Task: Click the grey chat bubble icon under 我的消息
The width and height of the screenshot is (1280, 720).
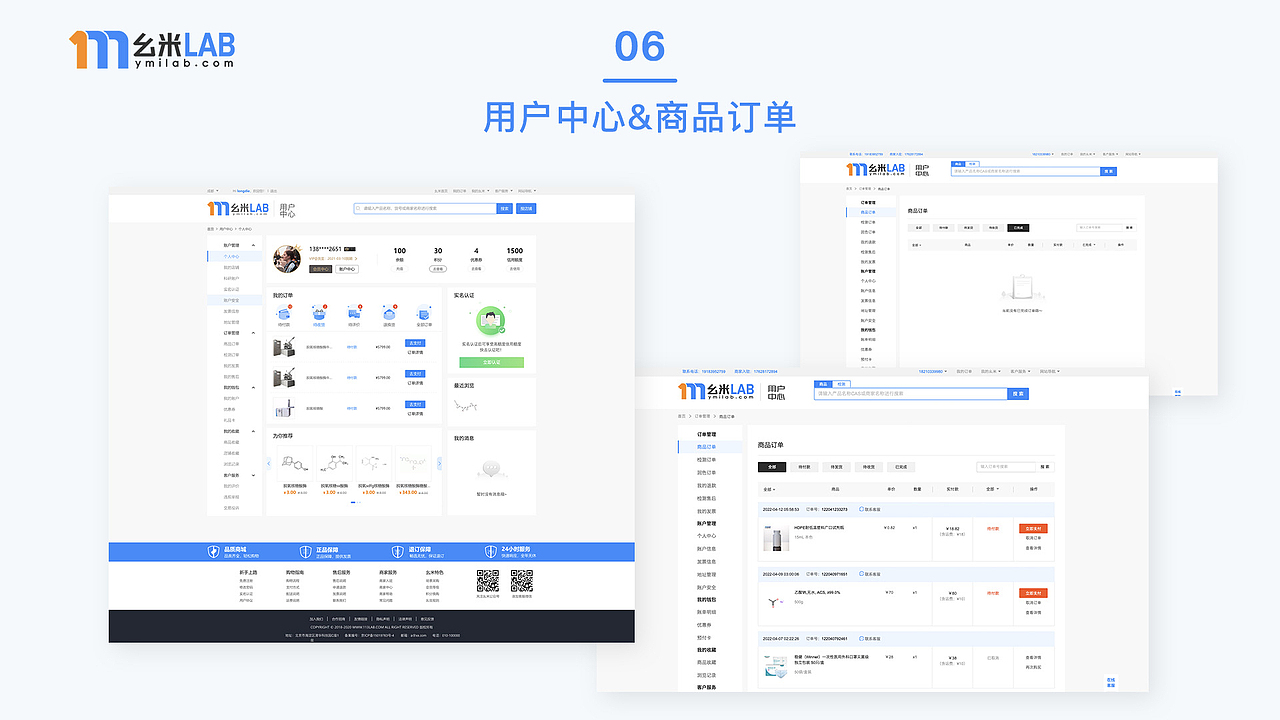Action: [491, 469]
